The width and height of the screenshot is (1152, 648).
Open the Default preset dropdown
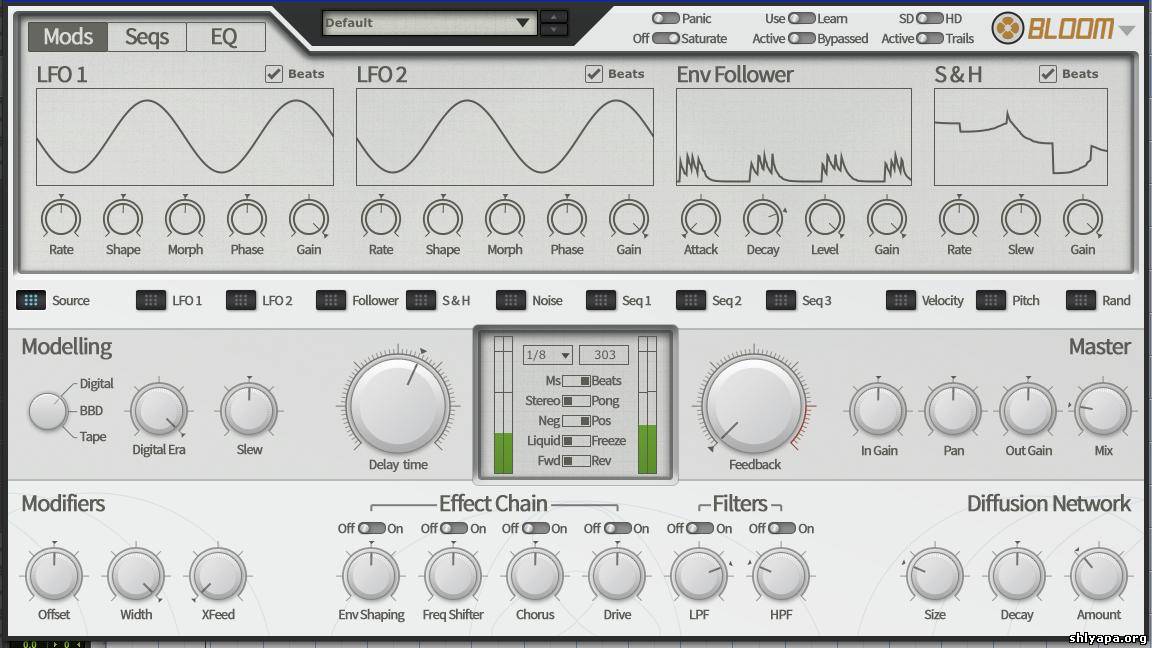(x=429, y=23)
